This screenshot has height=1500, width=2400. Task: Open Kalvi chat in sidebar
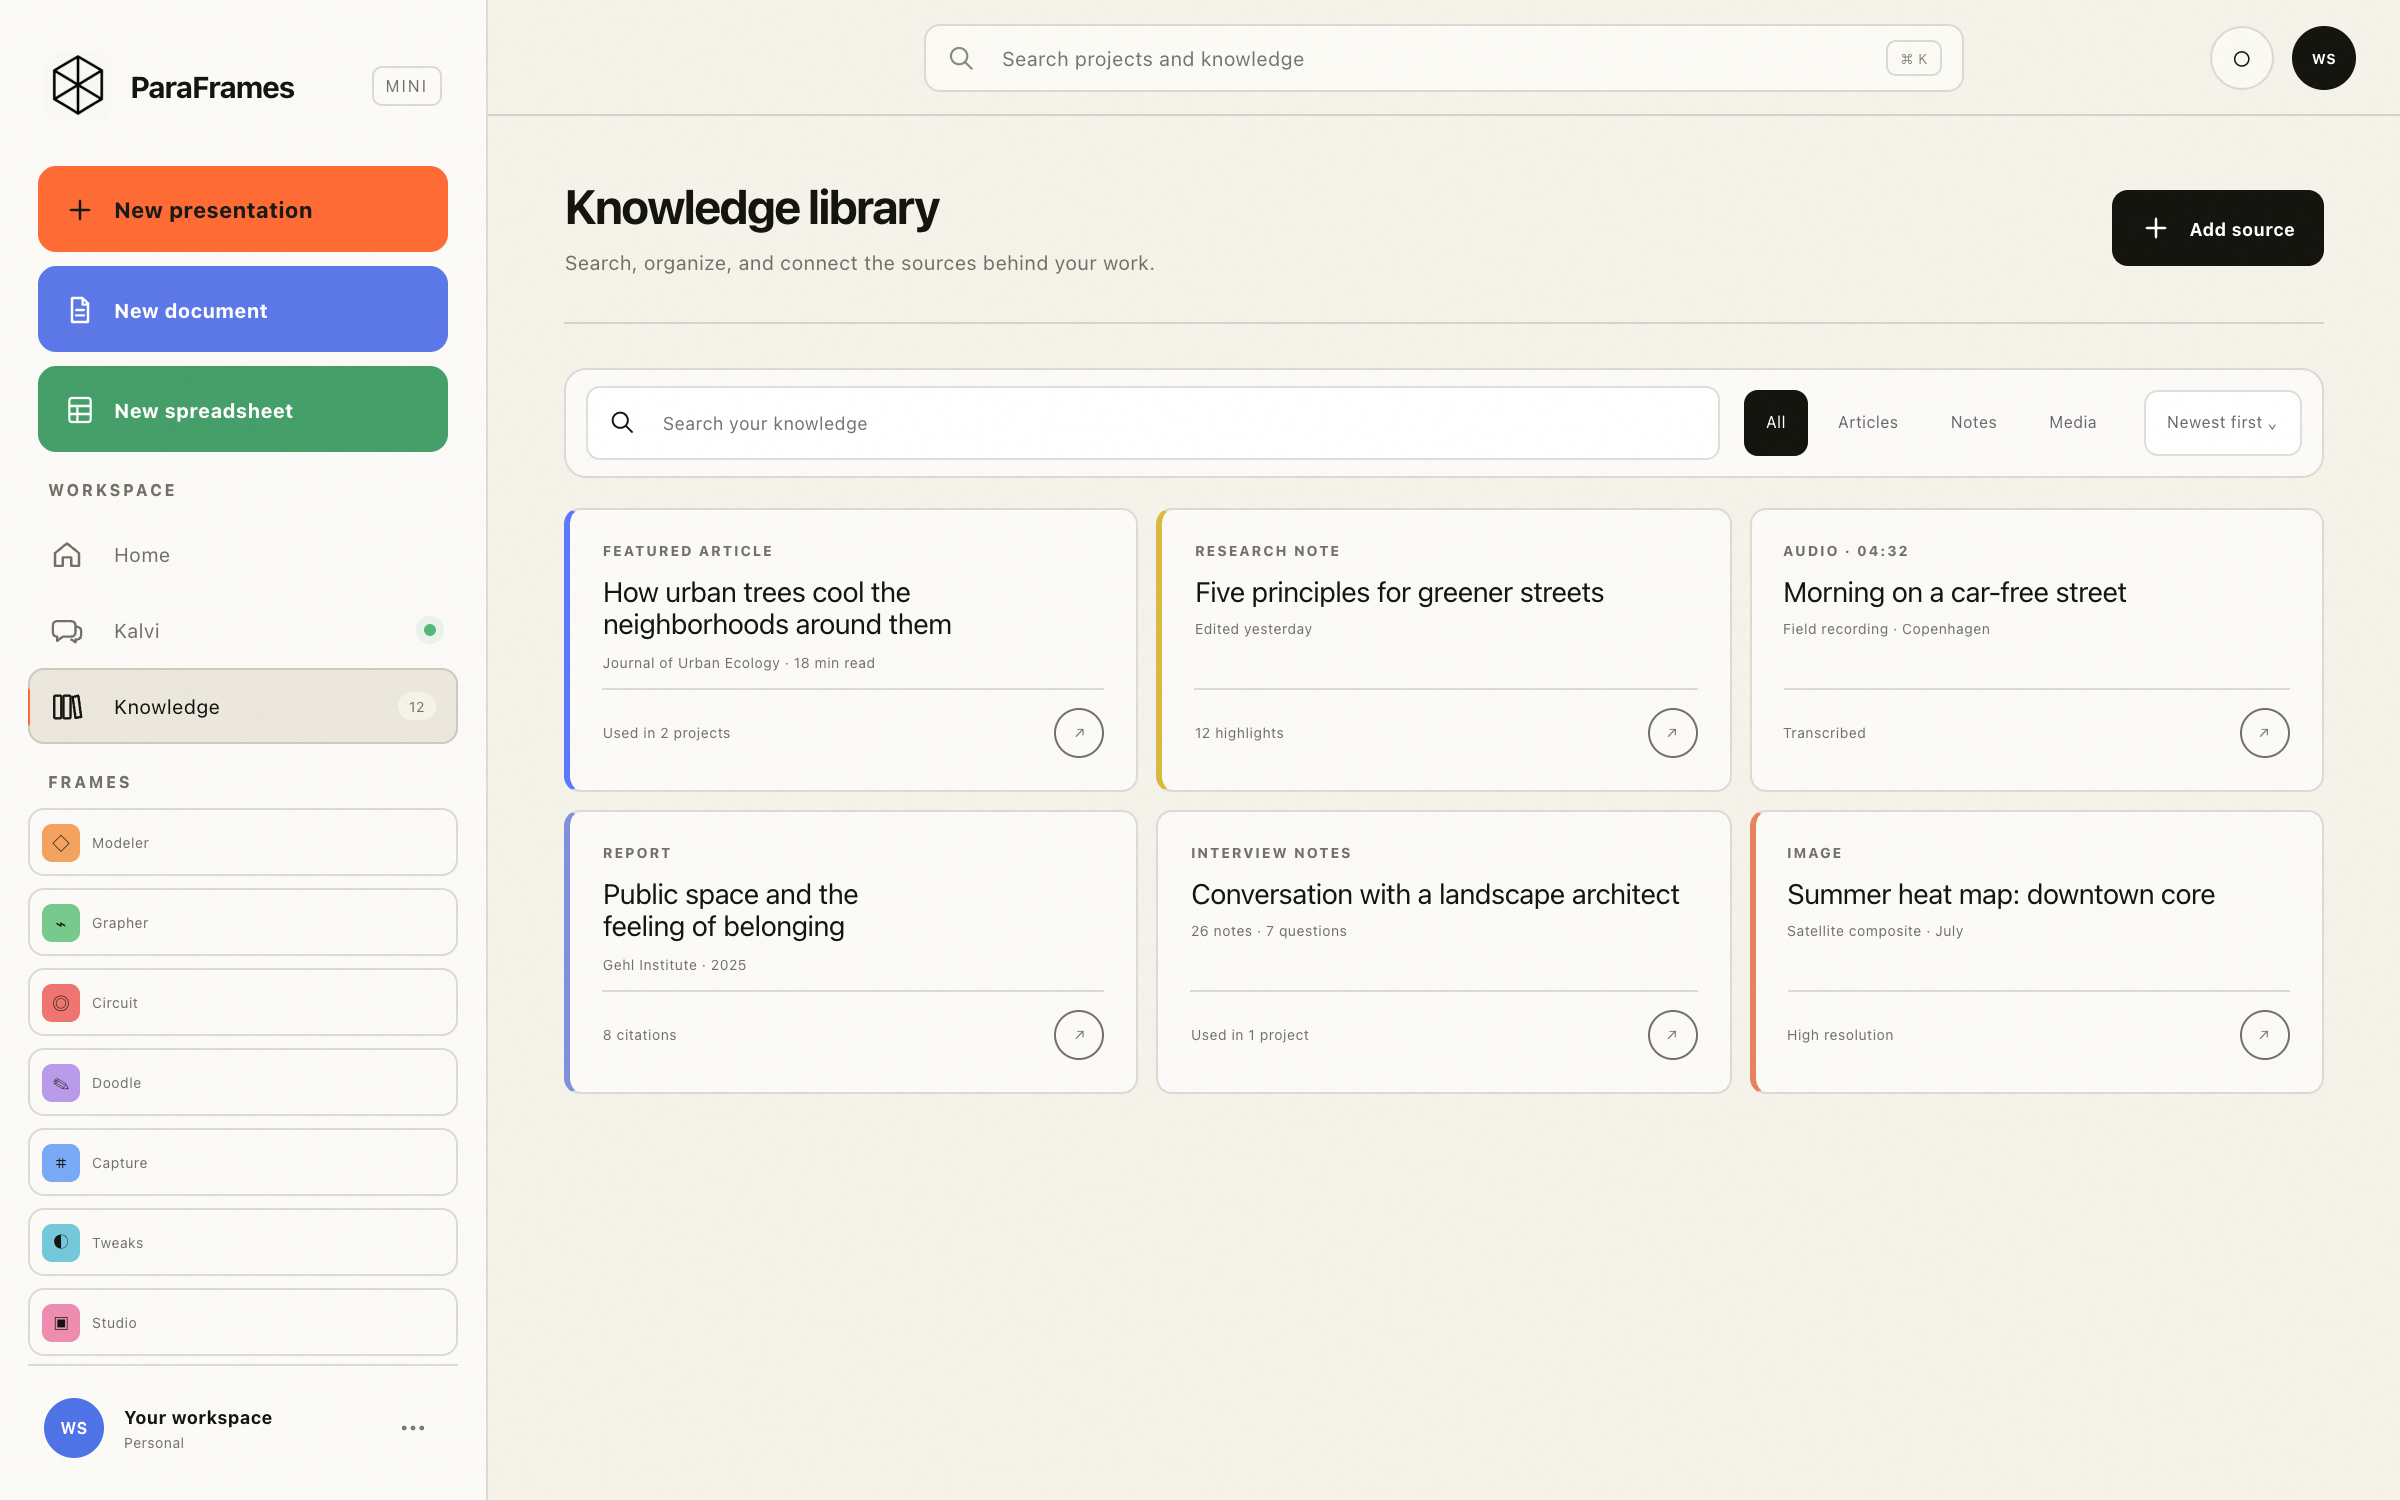(243, 631)
